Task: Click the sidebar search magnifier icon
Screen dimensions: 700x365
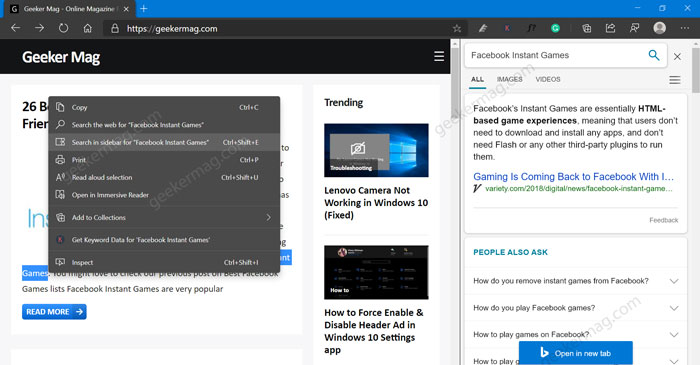Action: (x=654, y=55)
